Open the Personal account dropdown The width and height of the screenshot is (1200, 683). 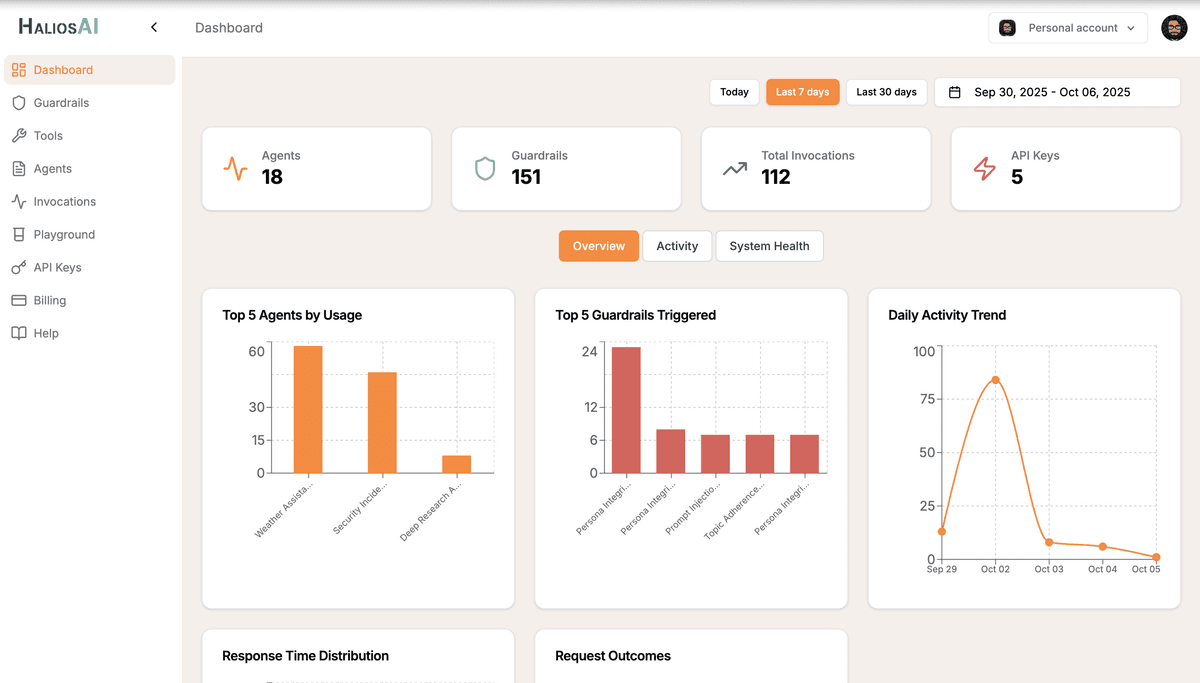point(1068,27)
